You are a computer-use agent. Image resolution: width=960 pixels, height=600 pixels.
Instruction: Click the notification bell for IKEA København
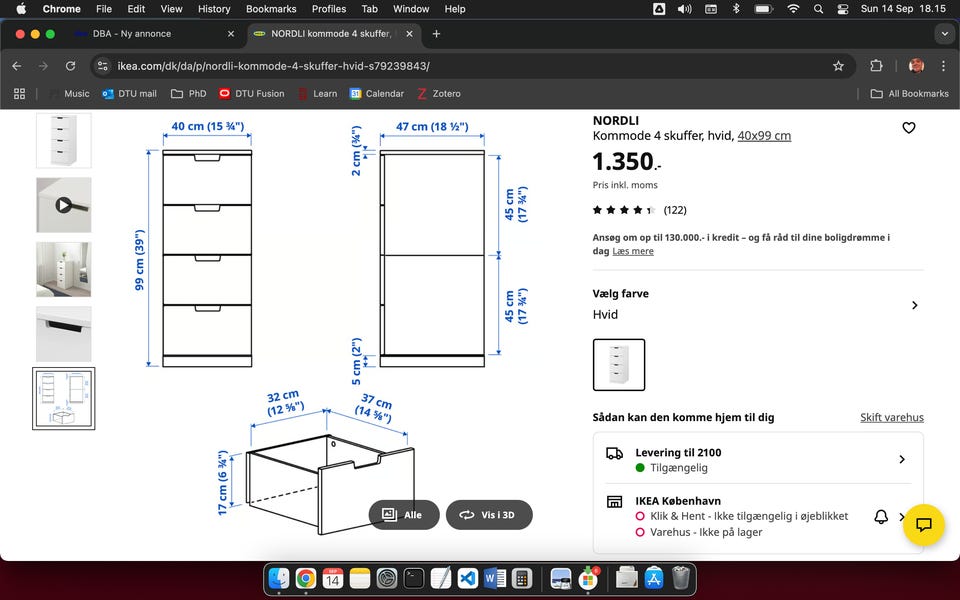pyautogui.click(x=881, y=516)
